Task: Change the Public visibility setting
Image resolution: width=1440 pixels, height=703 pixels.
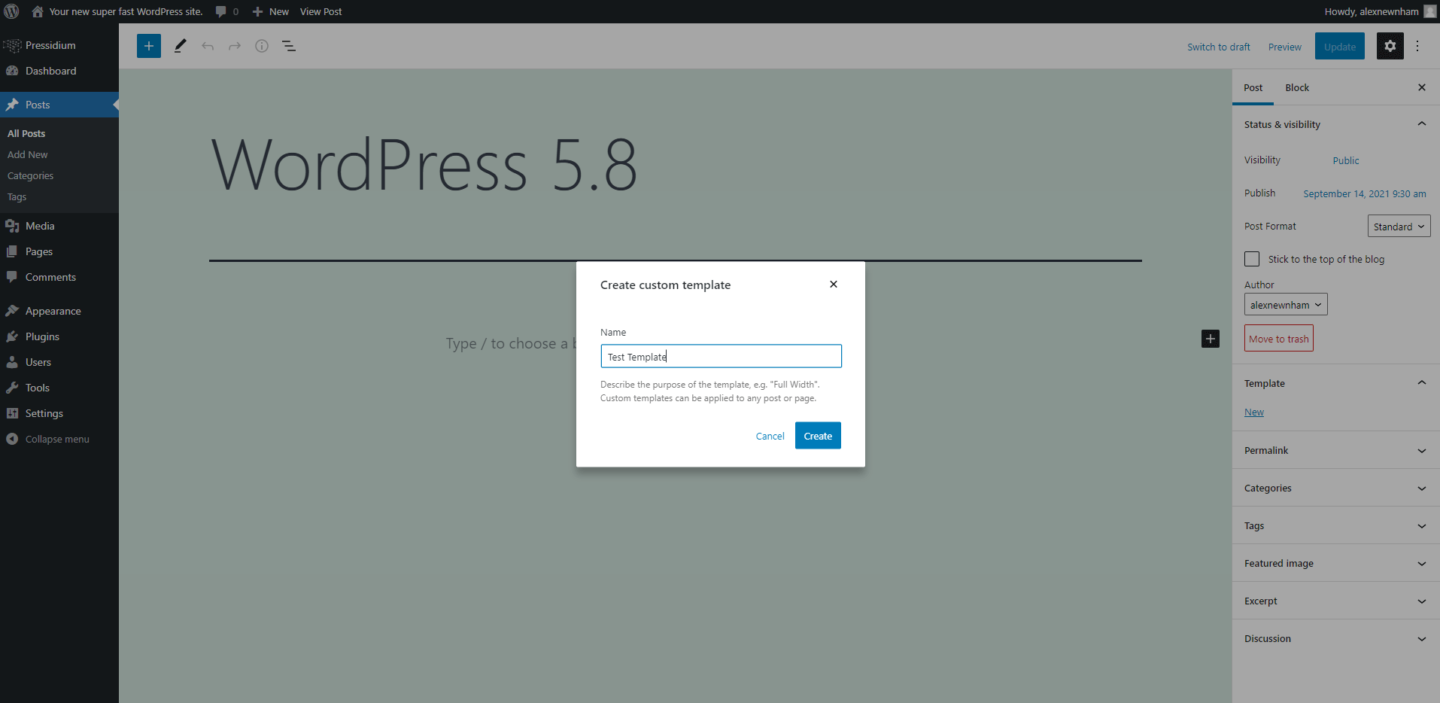Action: [1346, 161]
